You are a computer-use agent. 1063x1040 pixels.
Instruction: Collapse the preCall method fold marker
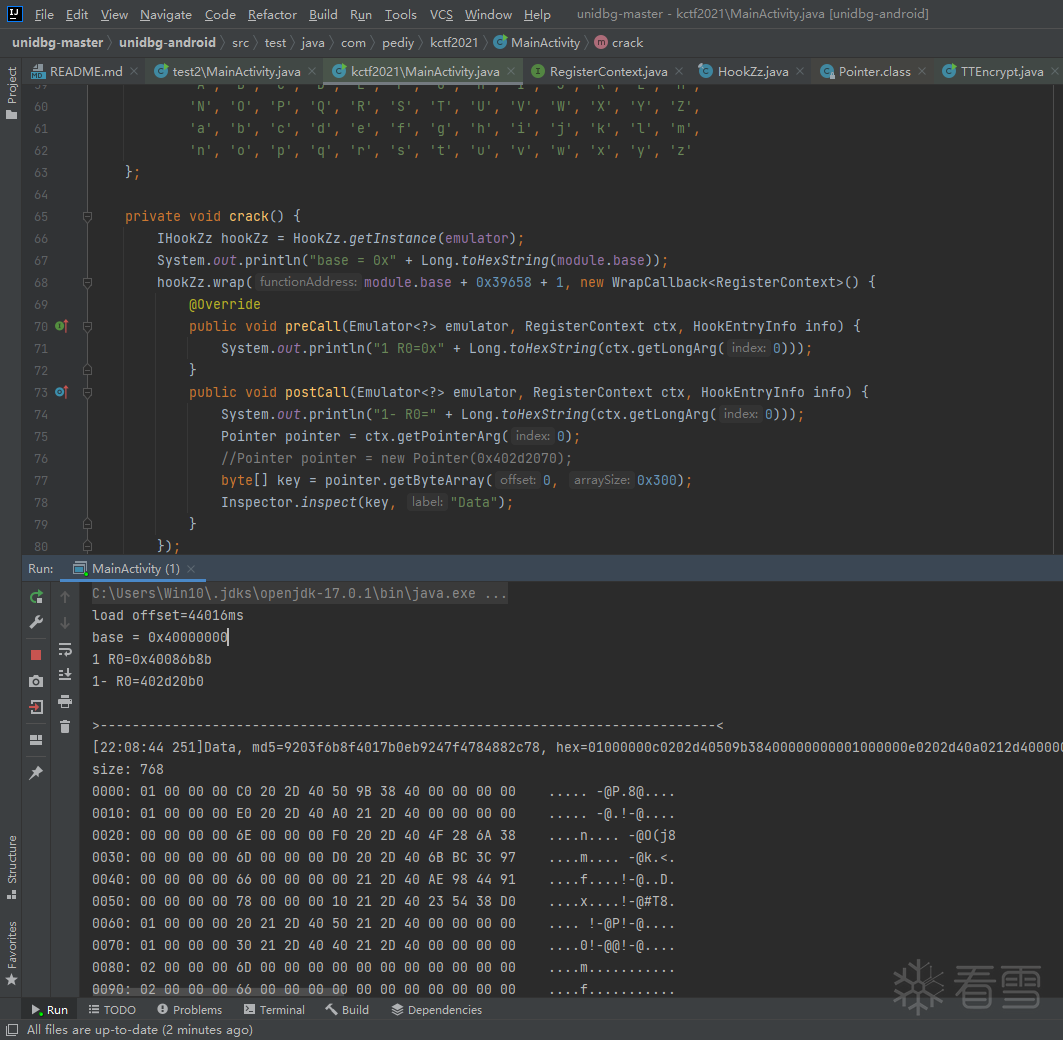pos(88,326)
